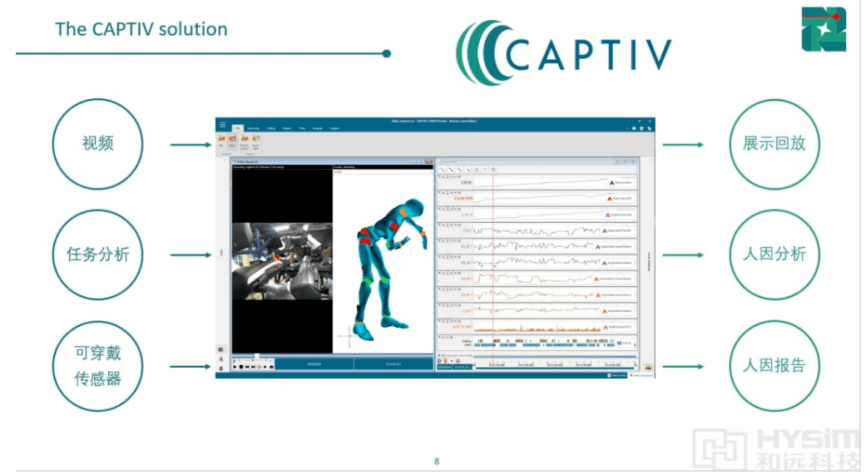The image size is (866, 475).
Task: Click the highlighted Video import ribbon icon
Action: (x=233, y=141)
